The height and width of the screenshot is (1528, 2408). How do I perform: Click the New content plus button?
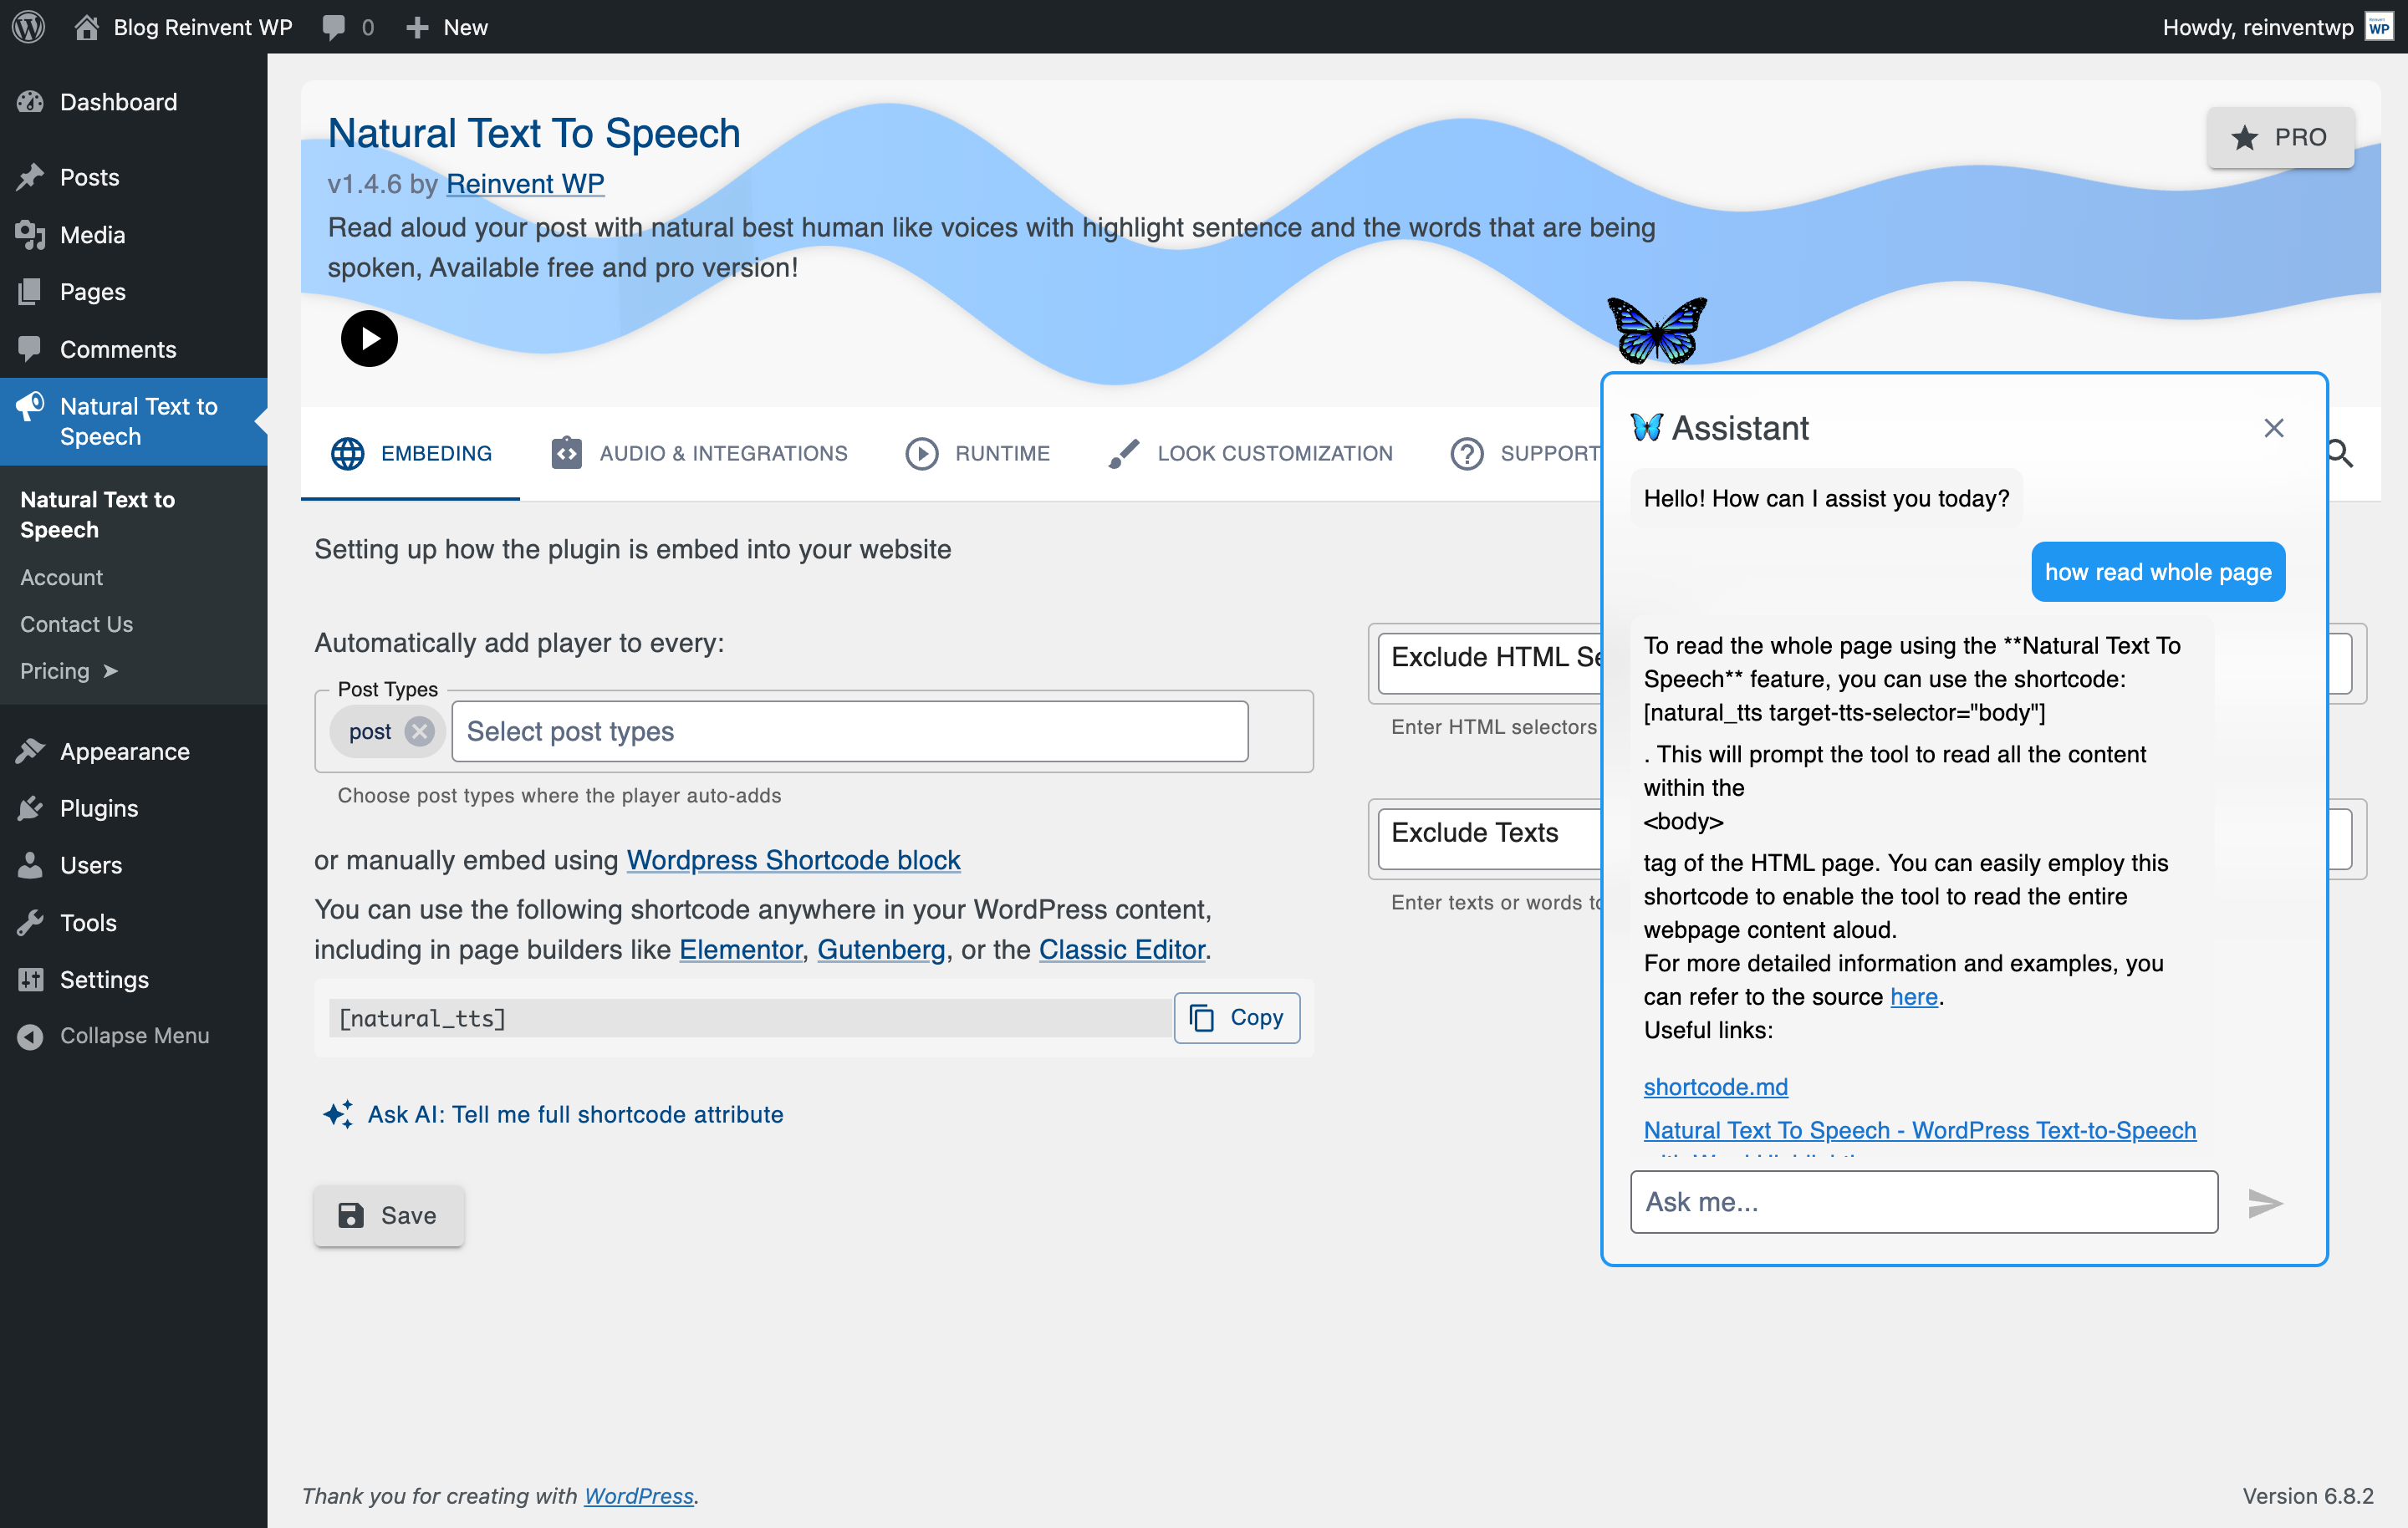tap(447, 27)
